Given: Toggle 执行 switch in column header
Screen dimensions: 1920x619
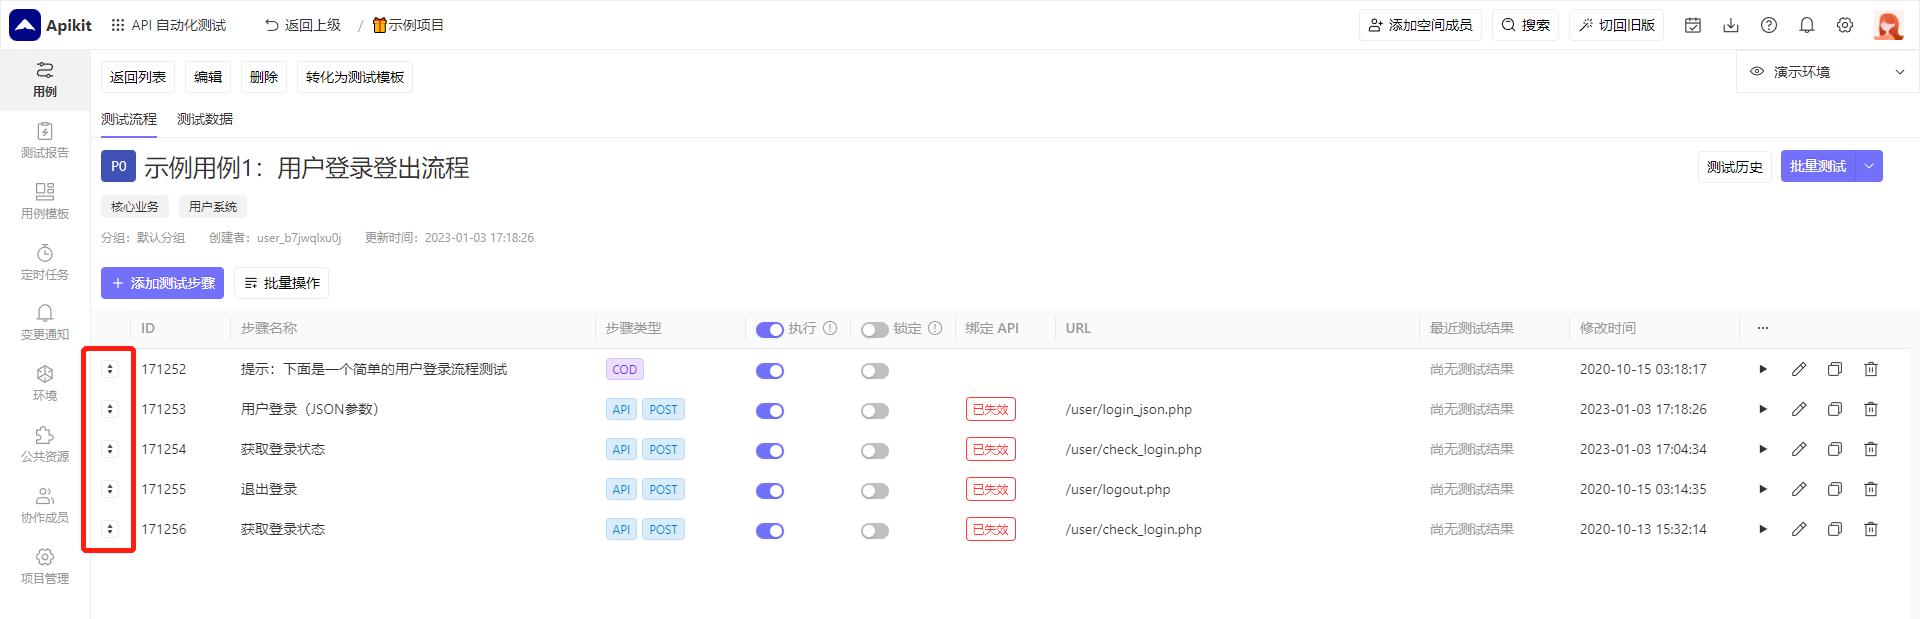Looking at the screenshot, I should click(770, 329).
